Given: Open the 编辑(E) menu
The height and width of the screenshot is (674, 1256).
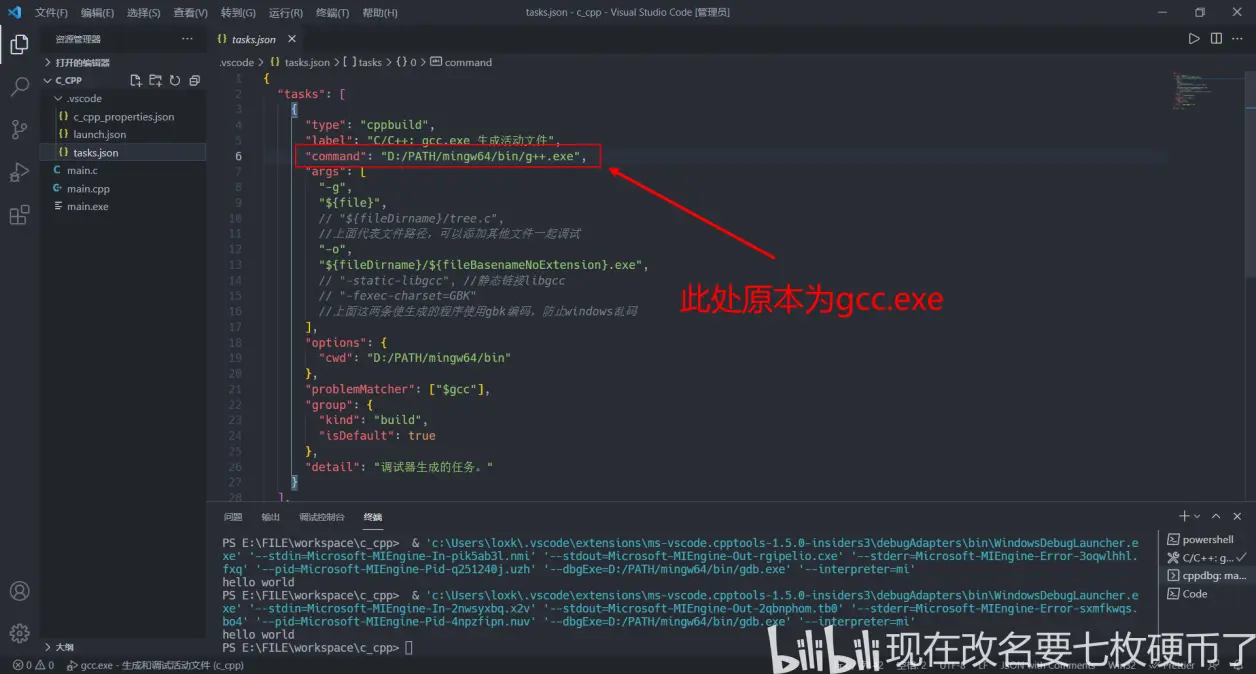Looking at the screenshot, I should pyautogui.click(x=98, y=13).
